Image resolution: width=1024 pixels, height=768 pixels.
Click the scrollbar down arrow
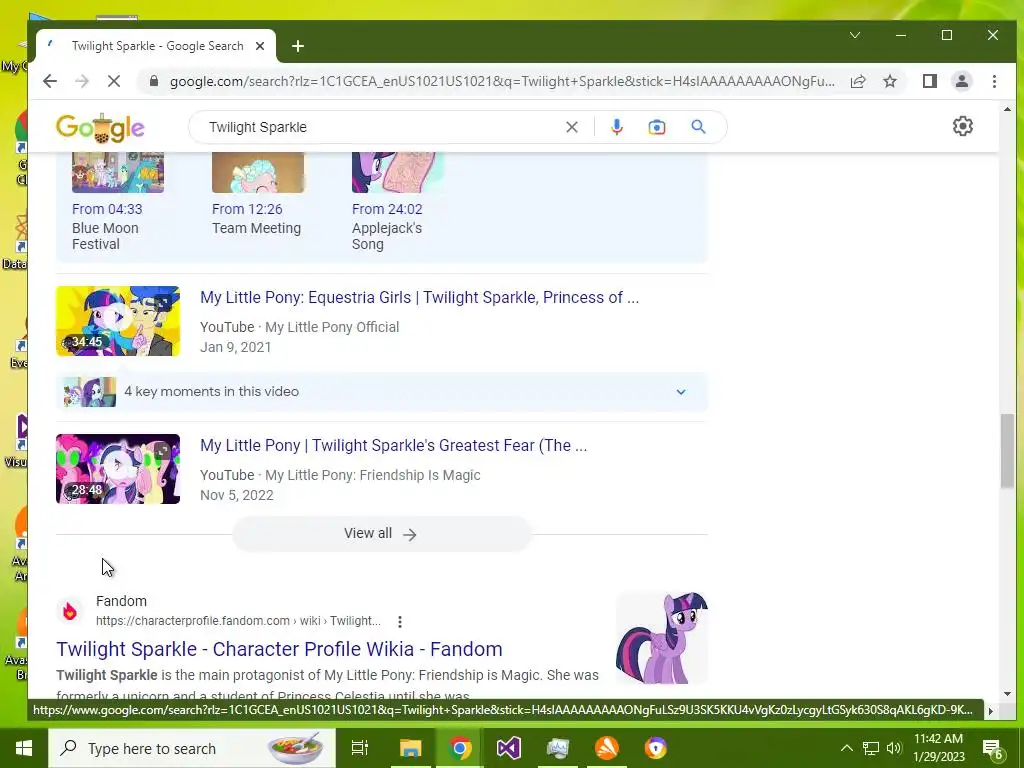click(x=1007, y=694)
